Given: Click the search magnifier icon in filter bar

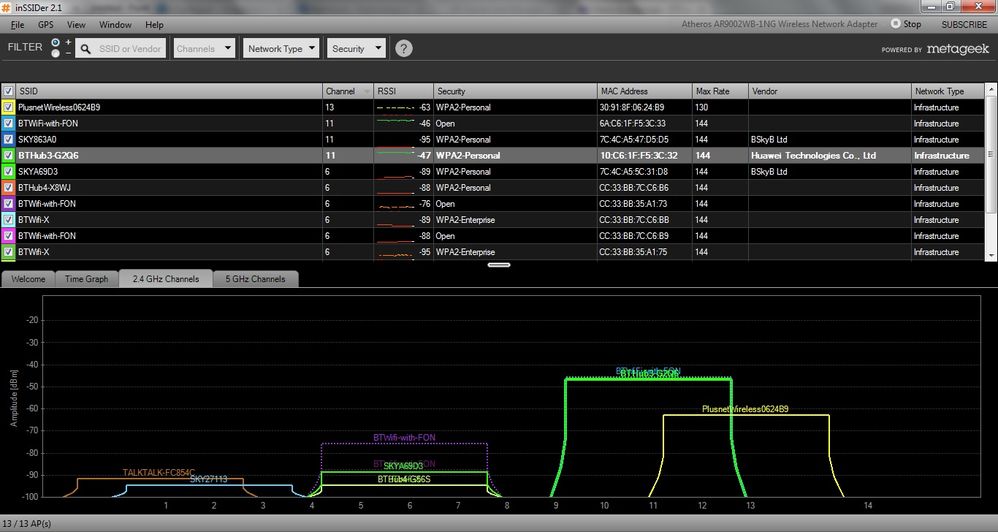Looking at the screenshot, I should pos(85,48).
